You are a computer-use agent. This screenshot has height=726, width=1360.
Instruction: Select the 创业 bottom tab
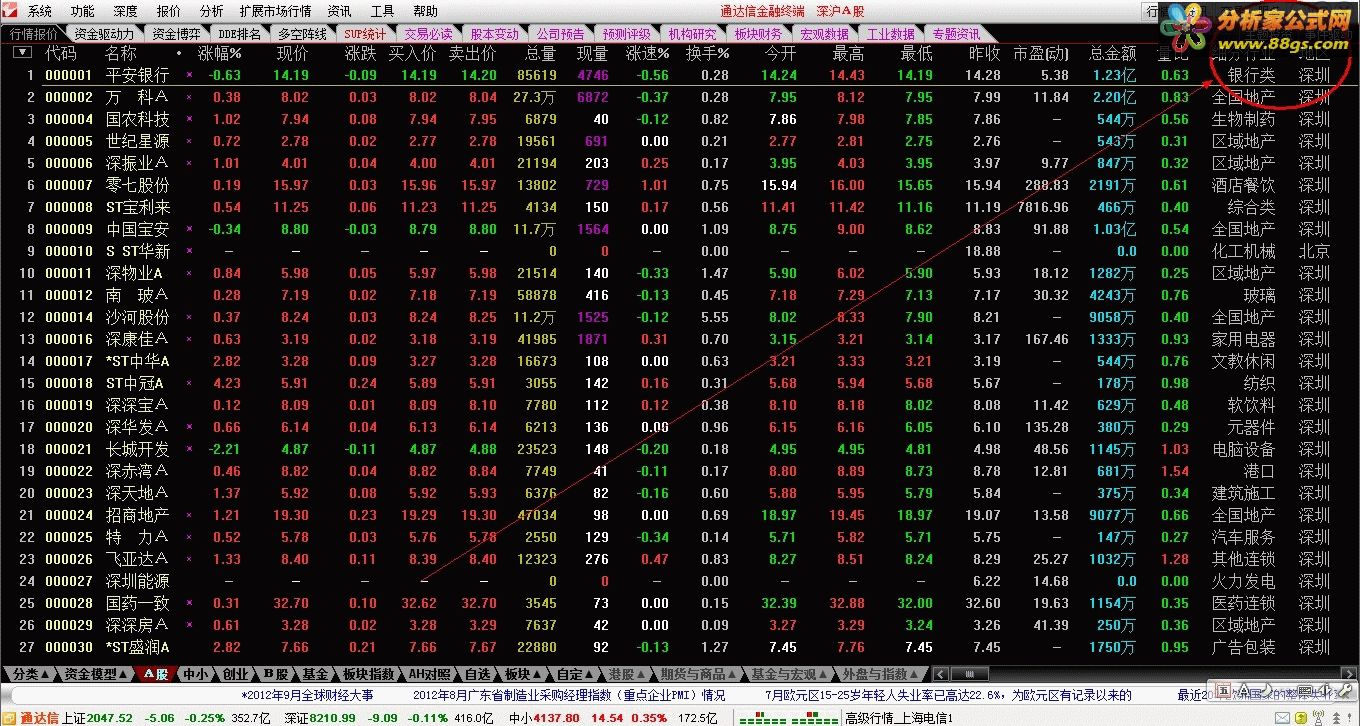(235, 674)
